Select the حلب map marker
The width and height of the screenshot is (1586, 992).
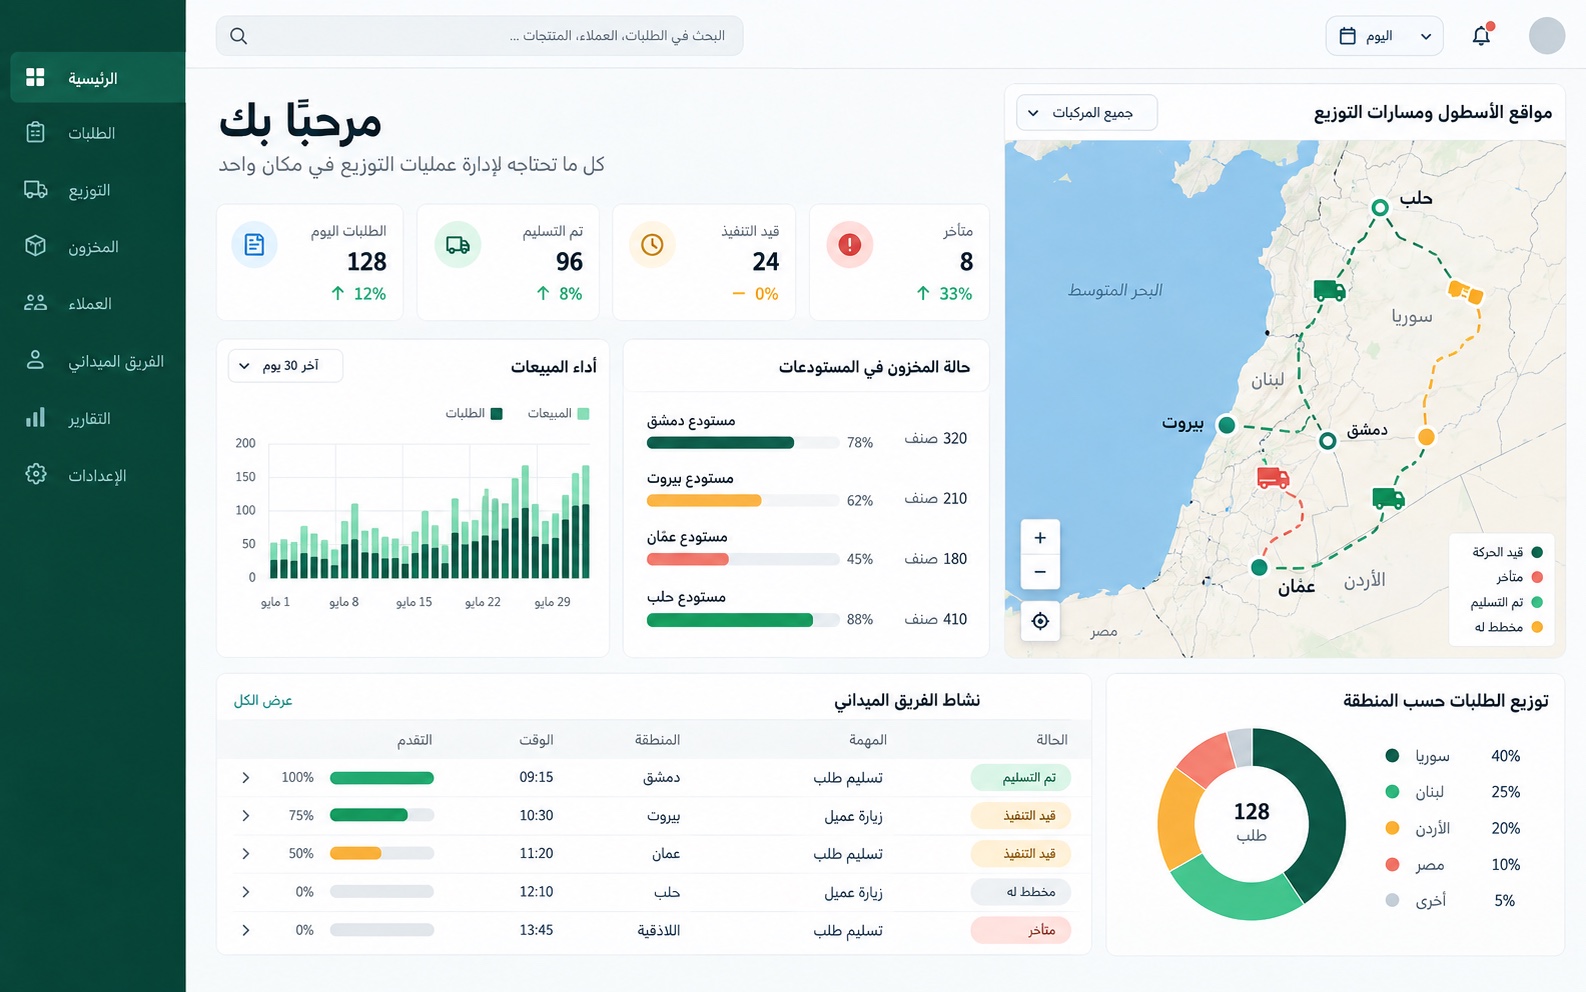click(1380, 208)
